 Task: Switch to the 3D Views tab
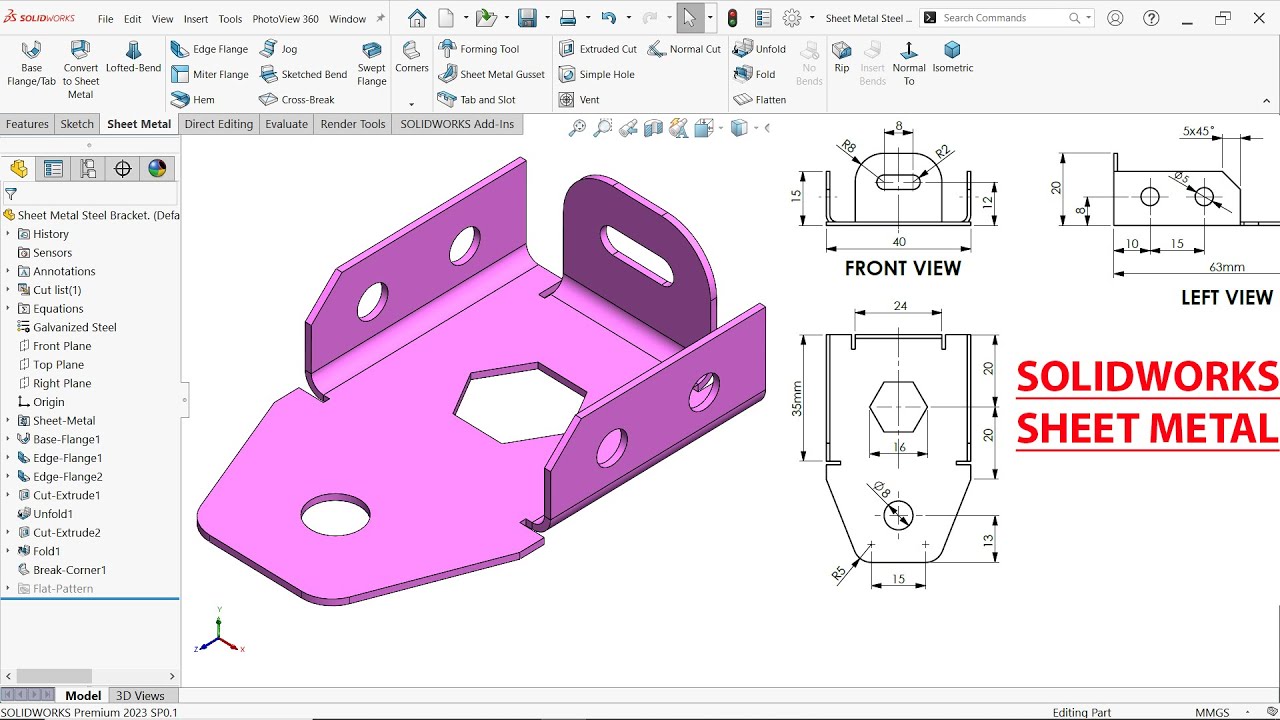point(140,696)
